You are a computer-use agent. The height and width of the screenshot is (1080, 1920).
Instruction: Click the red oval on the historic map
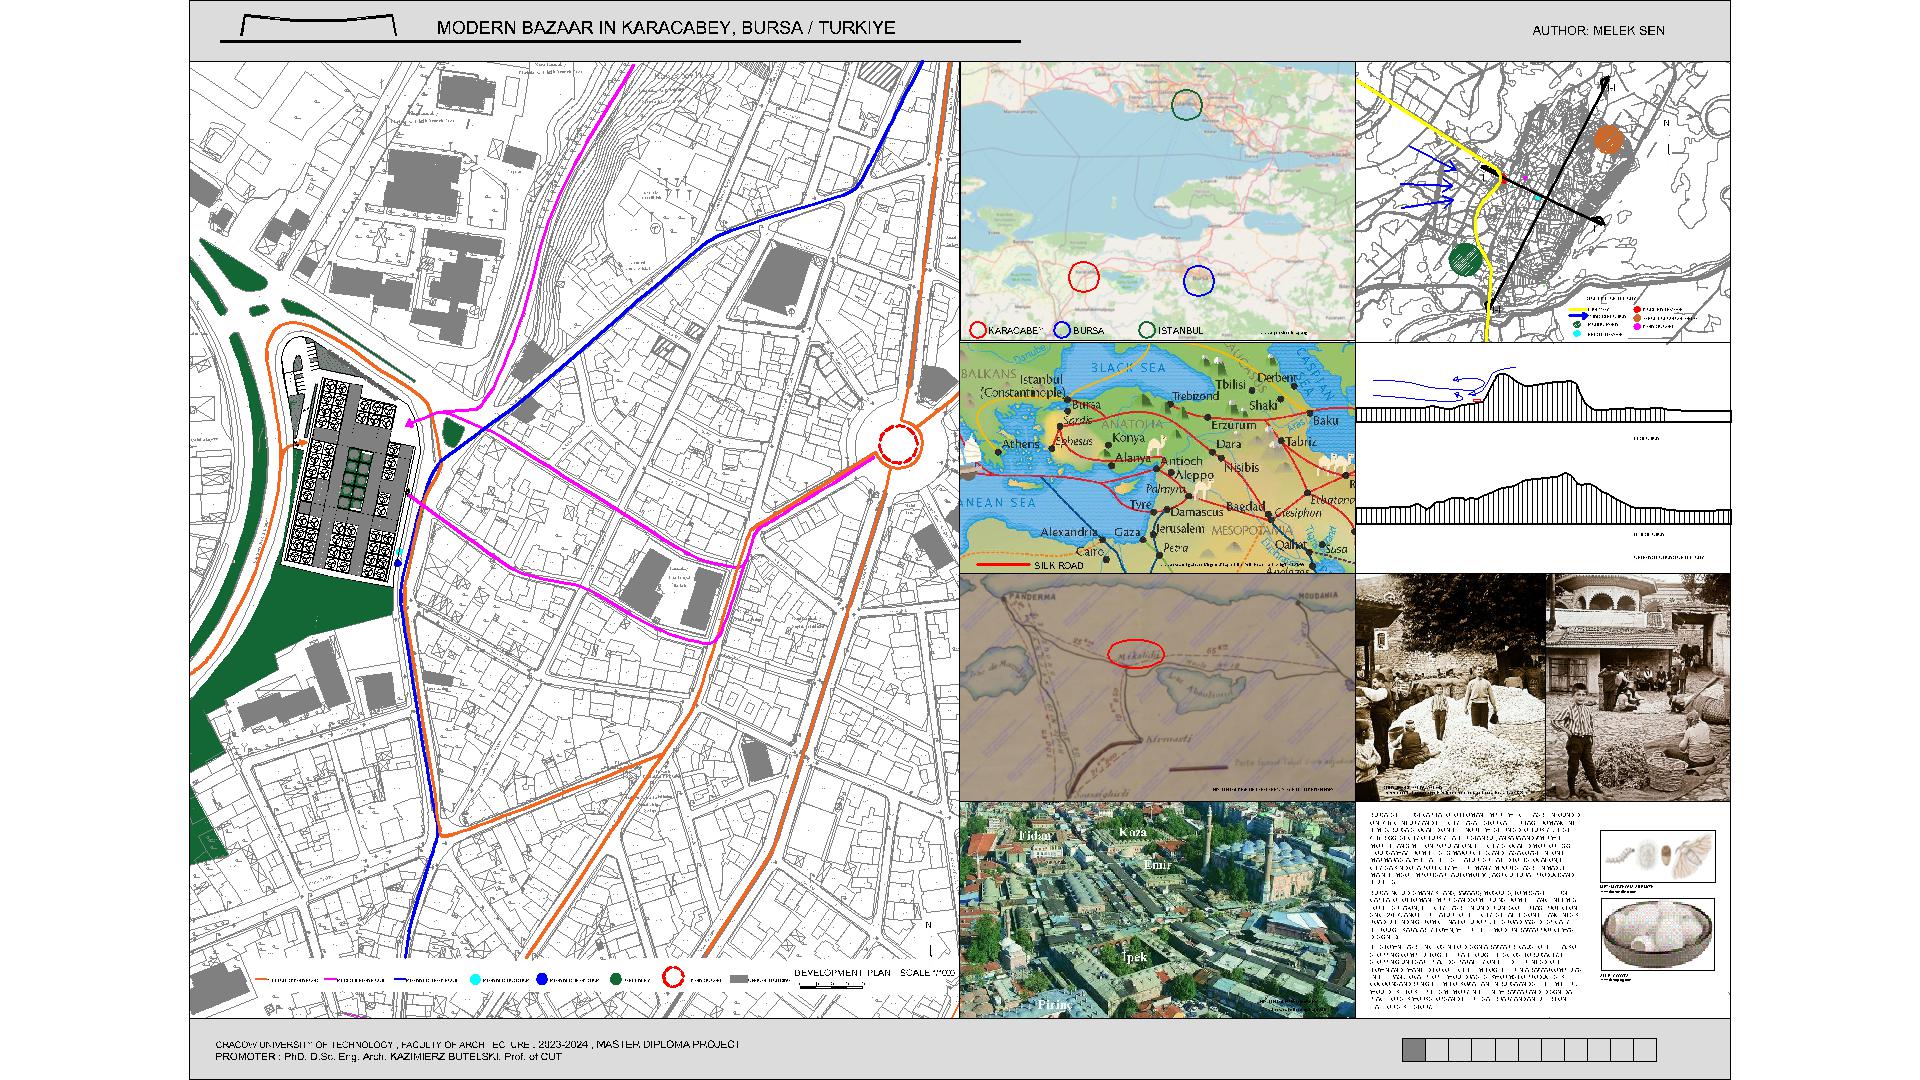[1137, 653]
